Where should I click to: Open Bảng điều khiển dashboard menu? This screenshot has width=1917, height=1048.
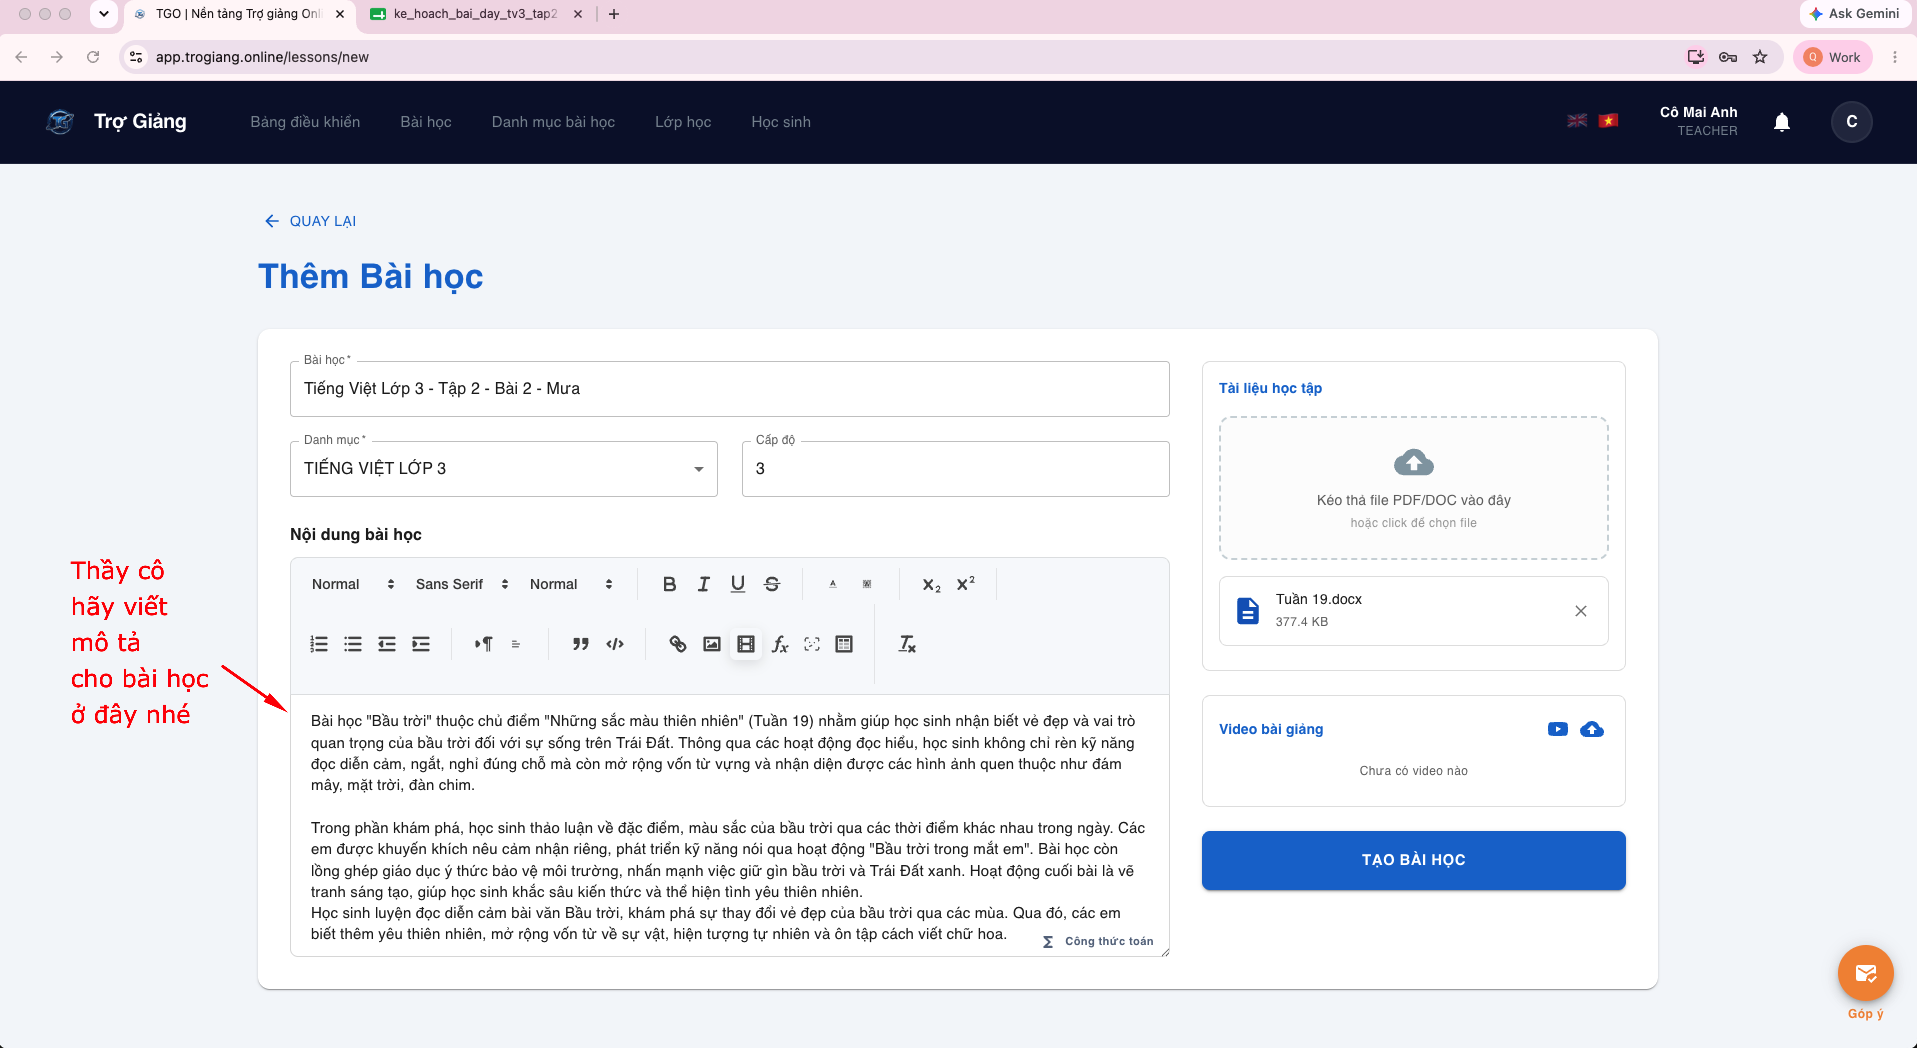coord(305,122)
